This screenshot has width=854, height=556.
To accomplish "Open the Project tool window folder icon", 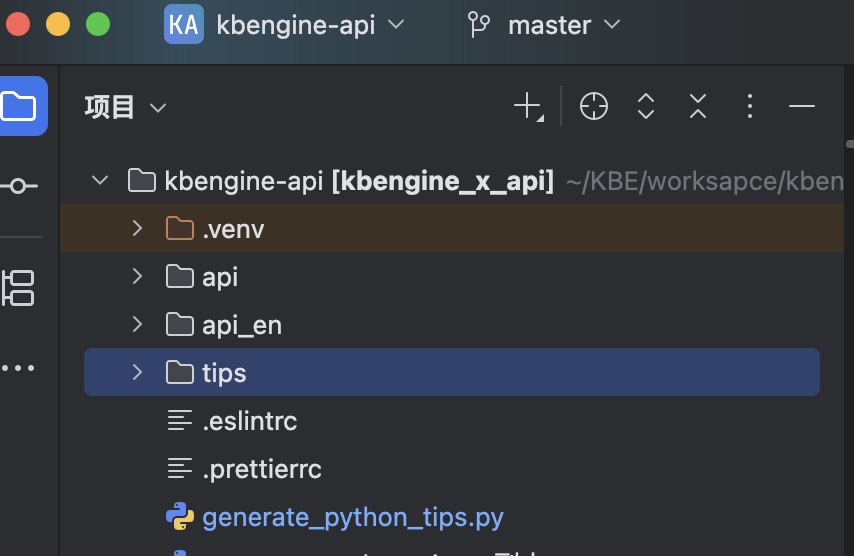I will pyautogui.click(x=21, y=105).
